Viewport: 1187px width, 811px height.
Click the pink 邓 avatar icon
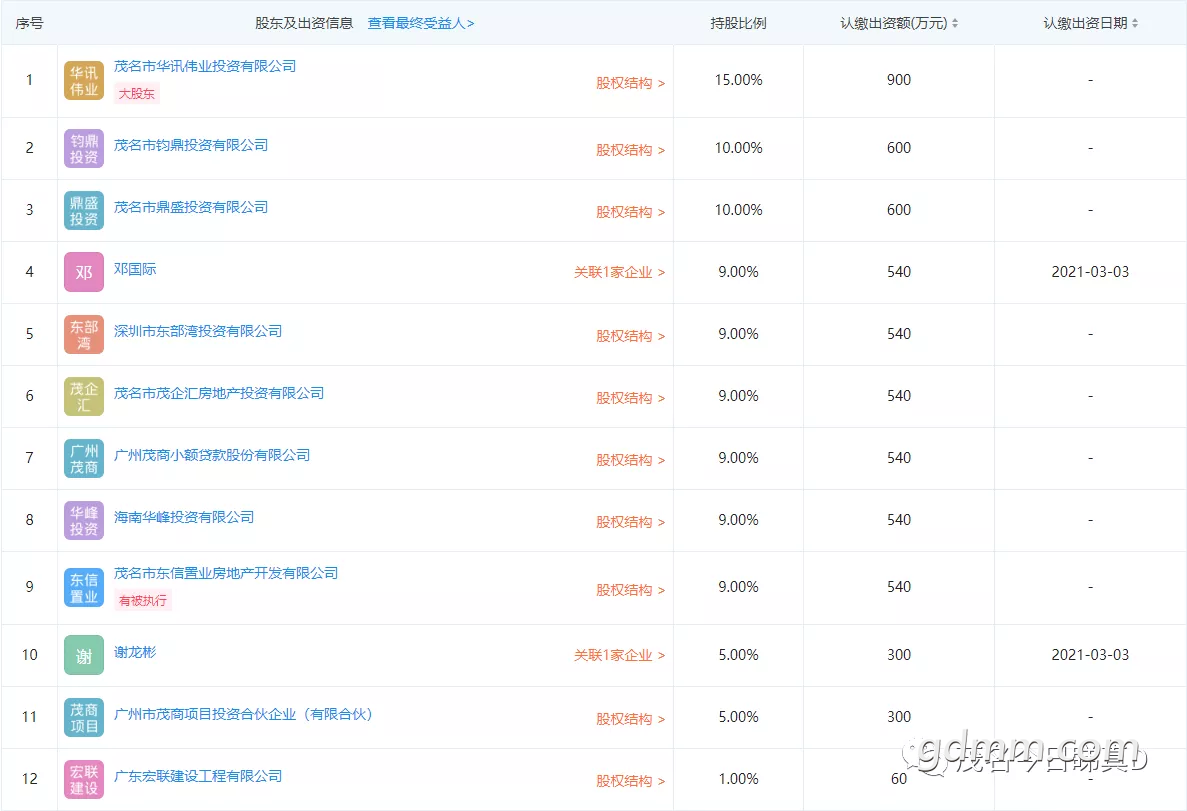(84, 273)
